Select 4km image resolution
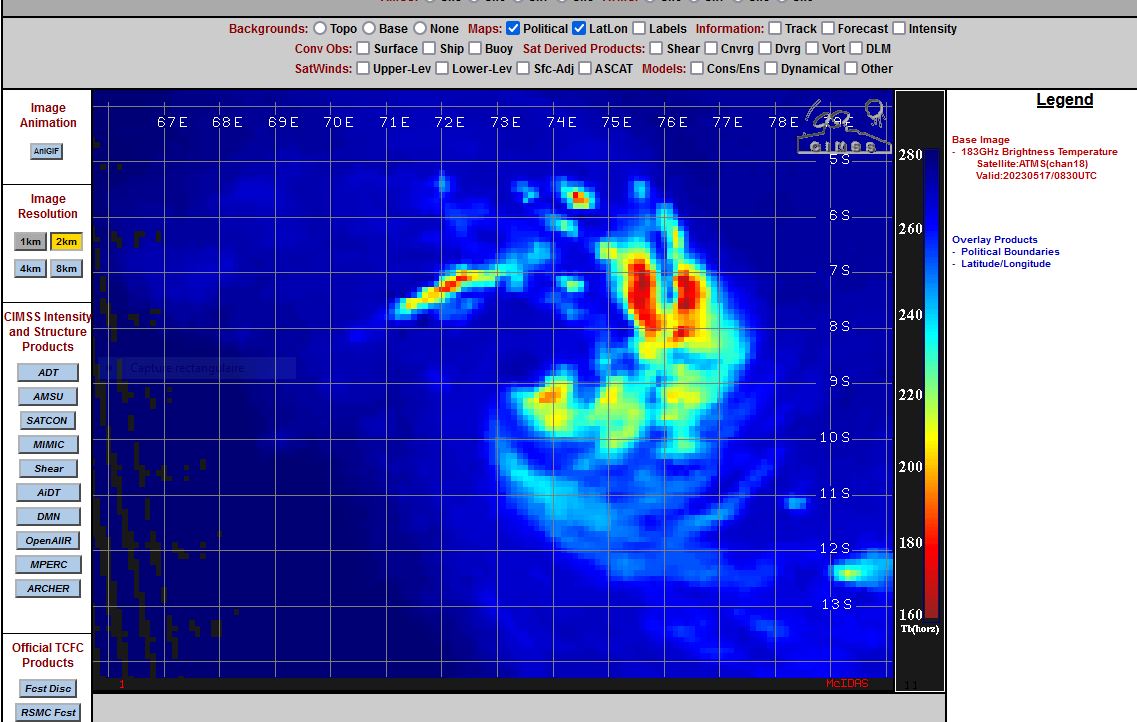Viewport: 1137px width, 722px height. pos(31,268)
